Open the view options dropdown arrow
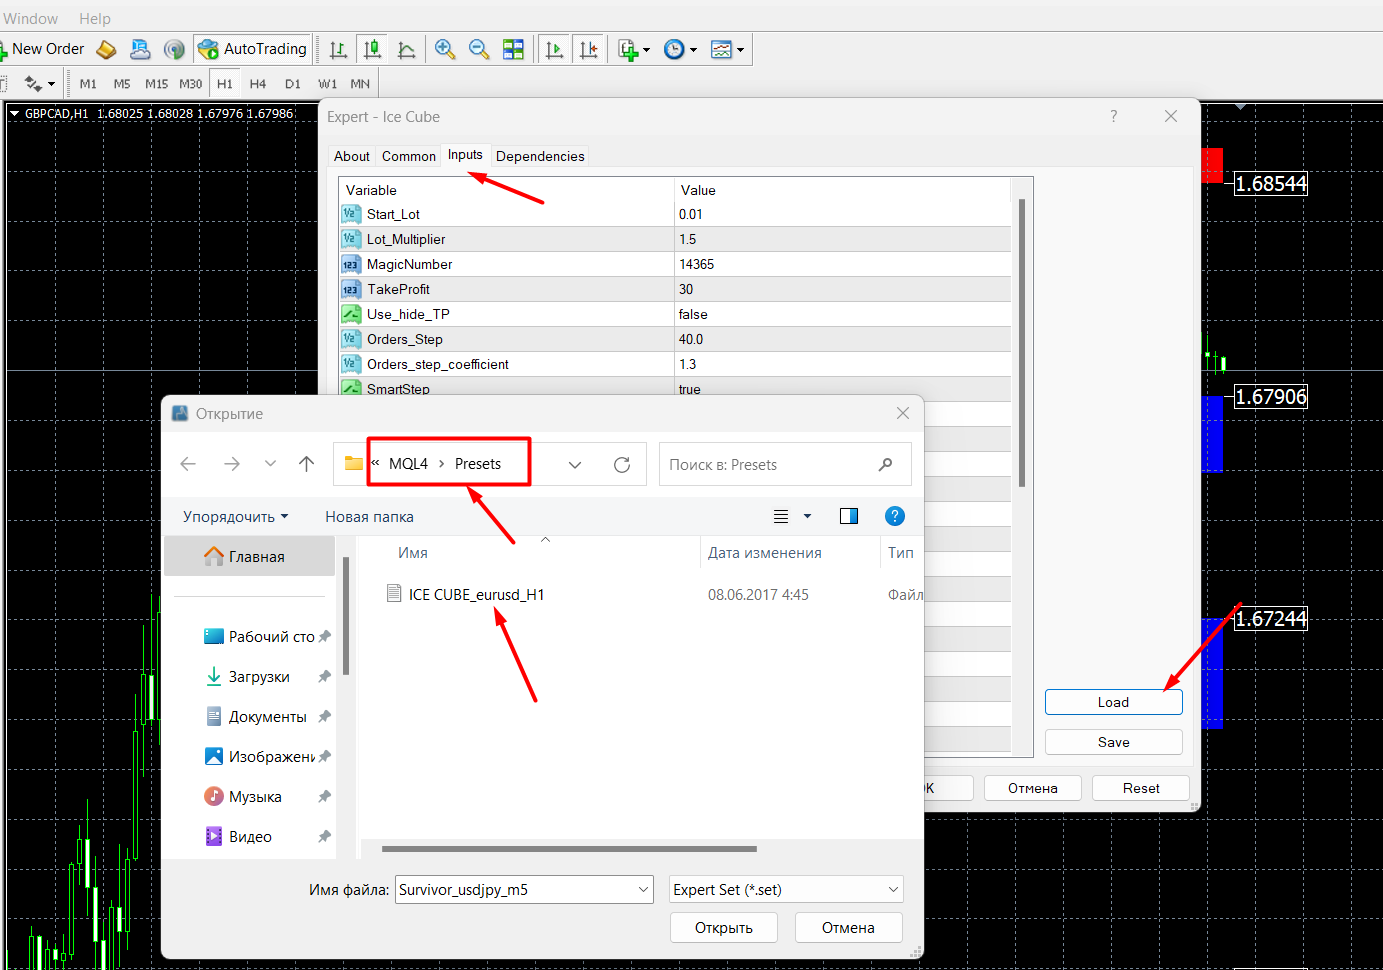The width and height of the screenshot is (1383, 970). click(807, 516)
